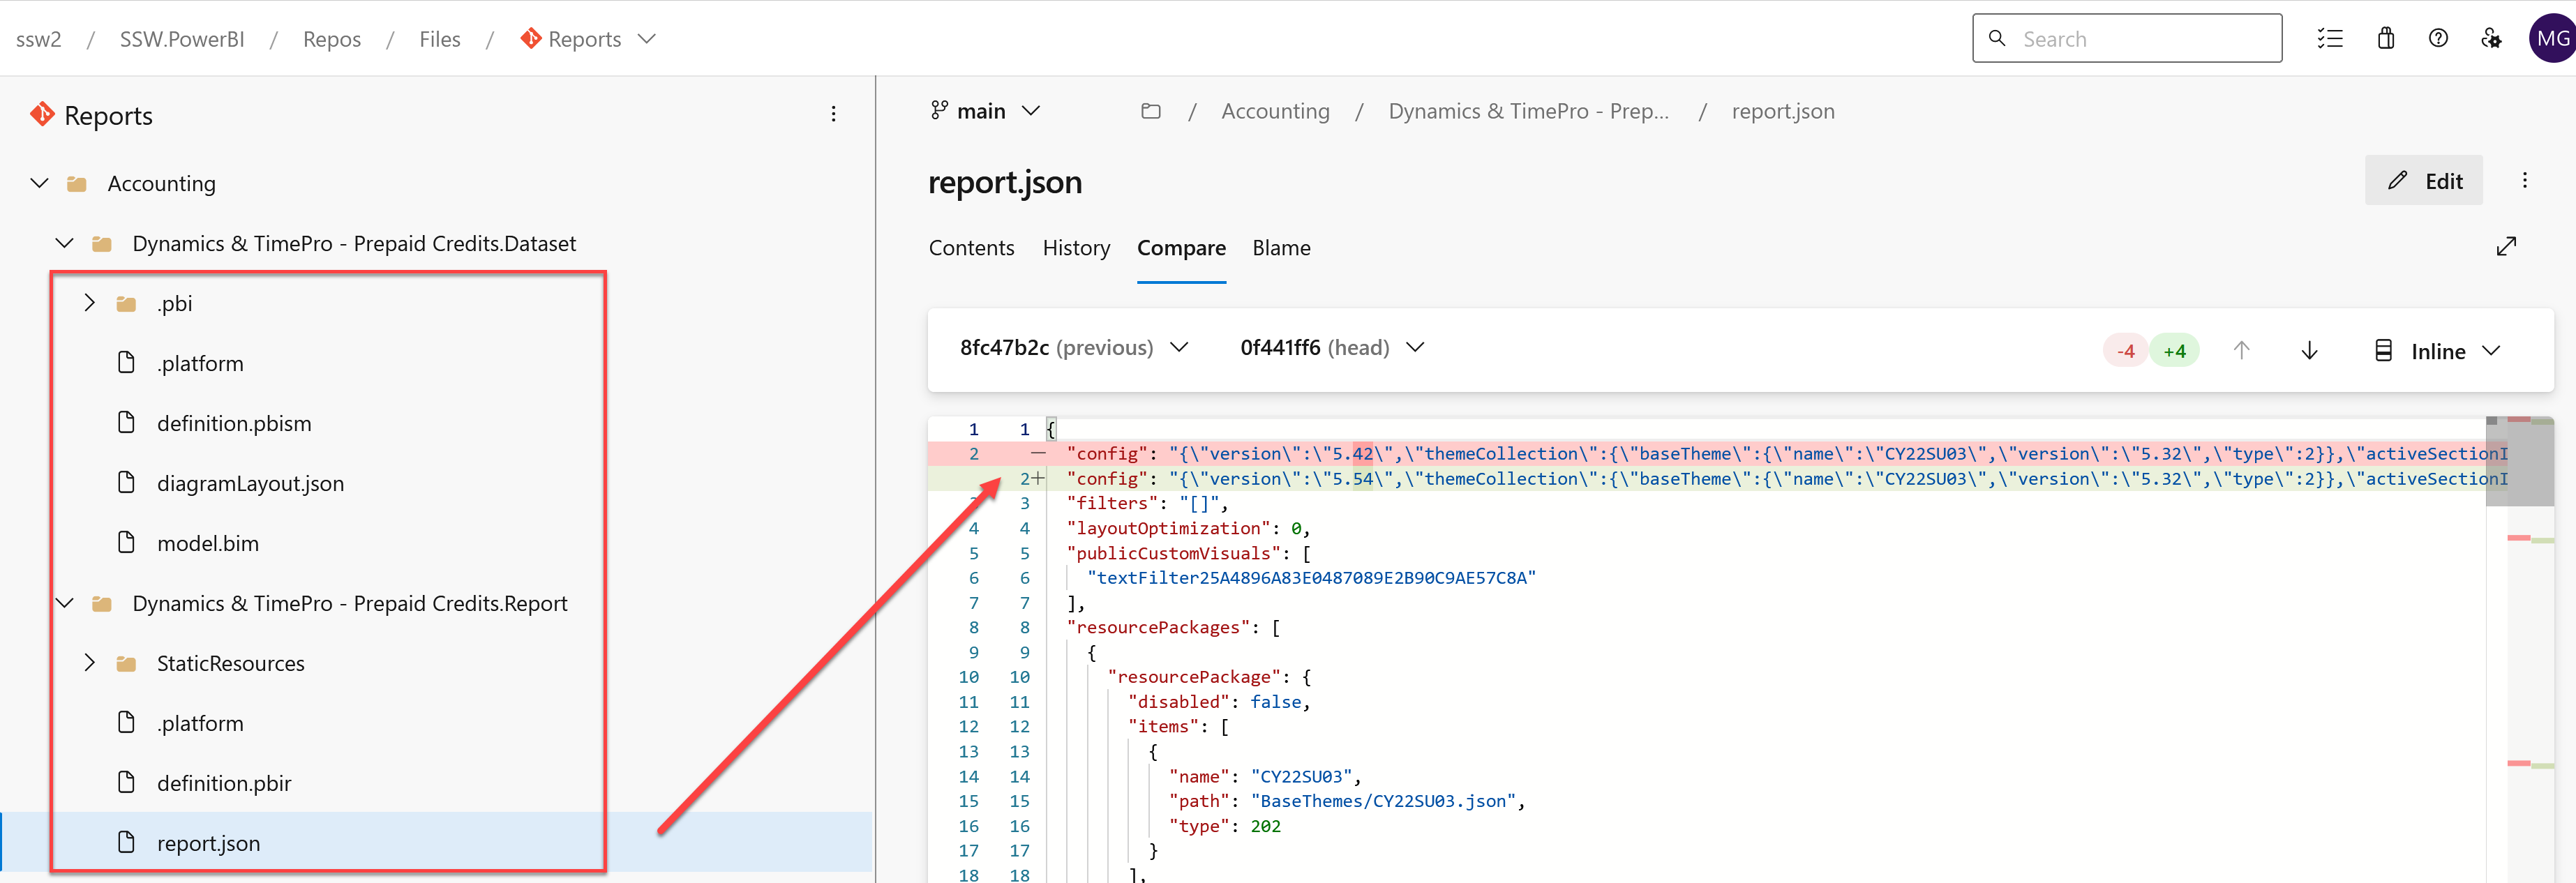
Task: Open Reports repository more actions menu
Action: (833, 115)
